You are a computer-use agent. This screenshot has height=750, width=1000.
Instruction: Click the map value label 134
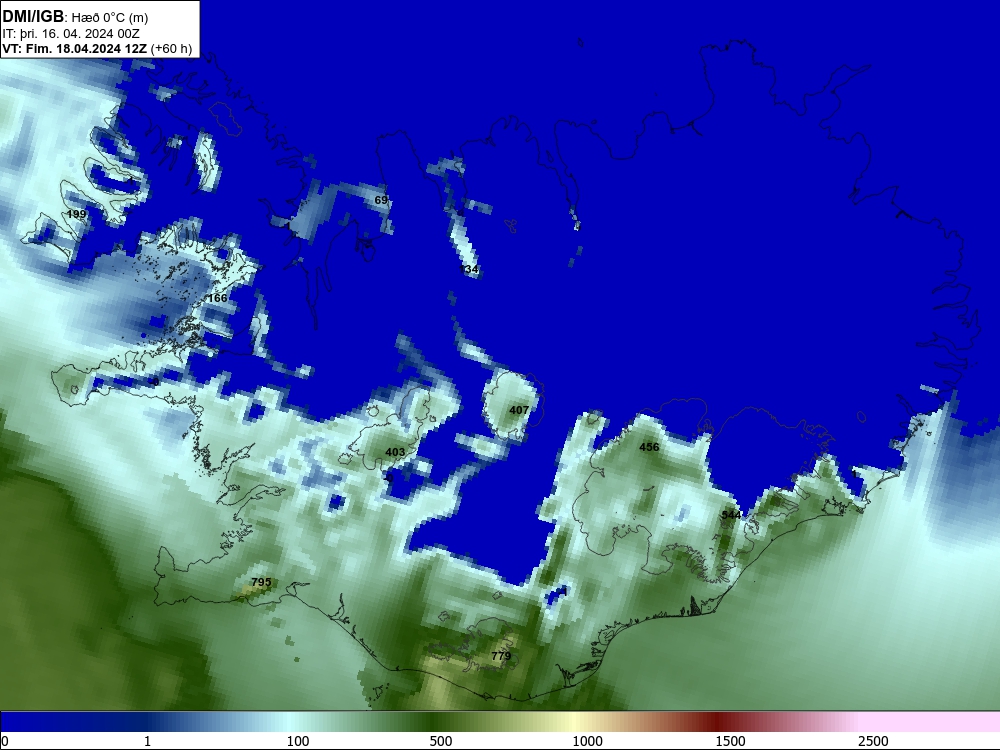469,269
